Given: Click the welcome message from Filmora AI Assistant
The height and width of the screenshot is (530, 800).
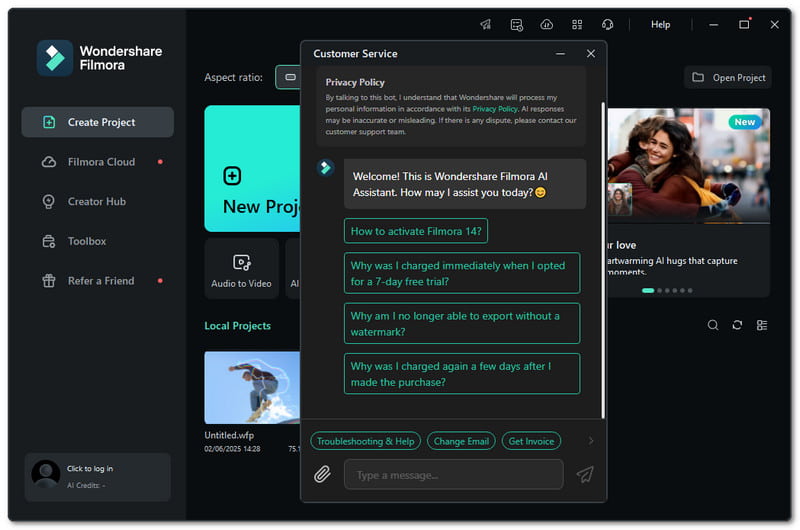Looking at the screenshot, I should tap(465, 184).
